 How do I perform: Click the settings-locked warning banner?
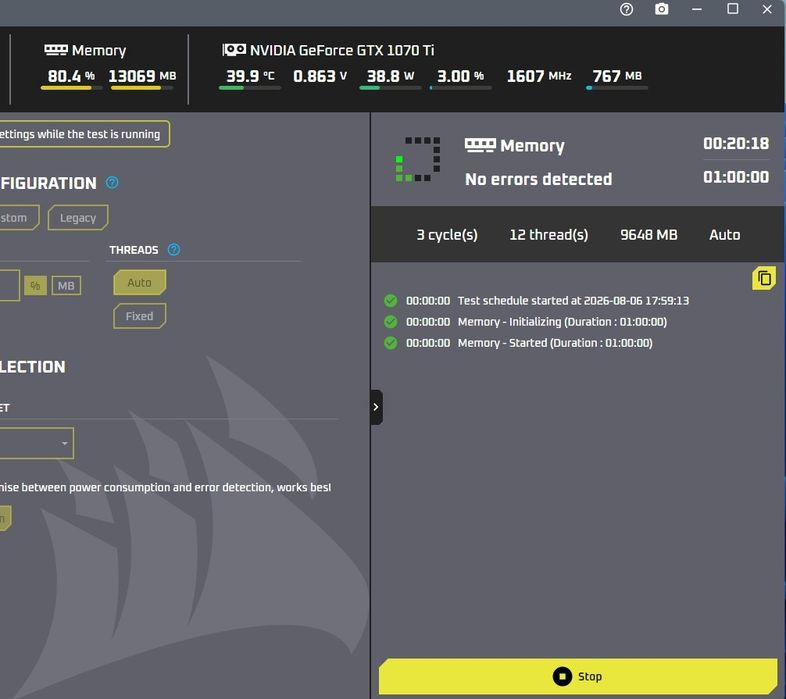tap(84, 134)
